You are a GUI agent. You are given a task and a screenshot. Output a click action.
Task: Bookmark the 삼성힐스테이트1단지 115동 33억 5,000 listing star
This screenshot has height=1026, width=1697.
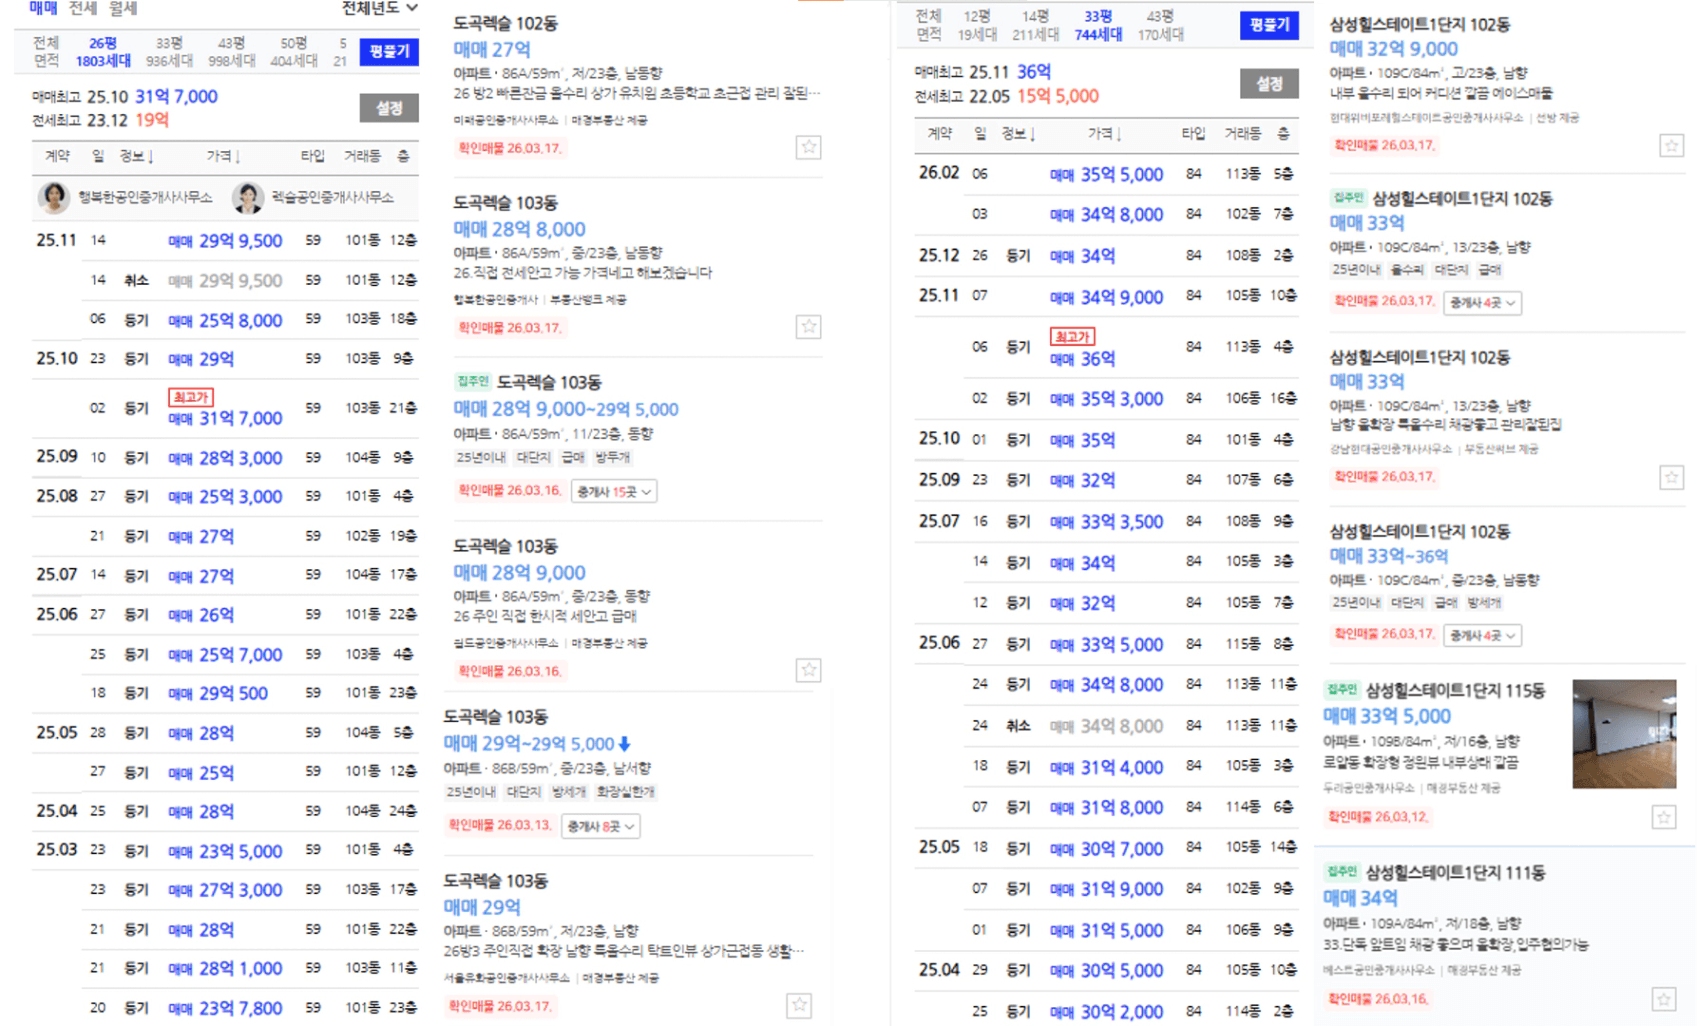point(1663,817)
